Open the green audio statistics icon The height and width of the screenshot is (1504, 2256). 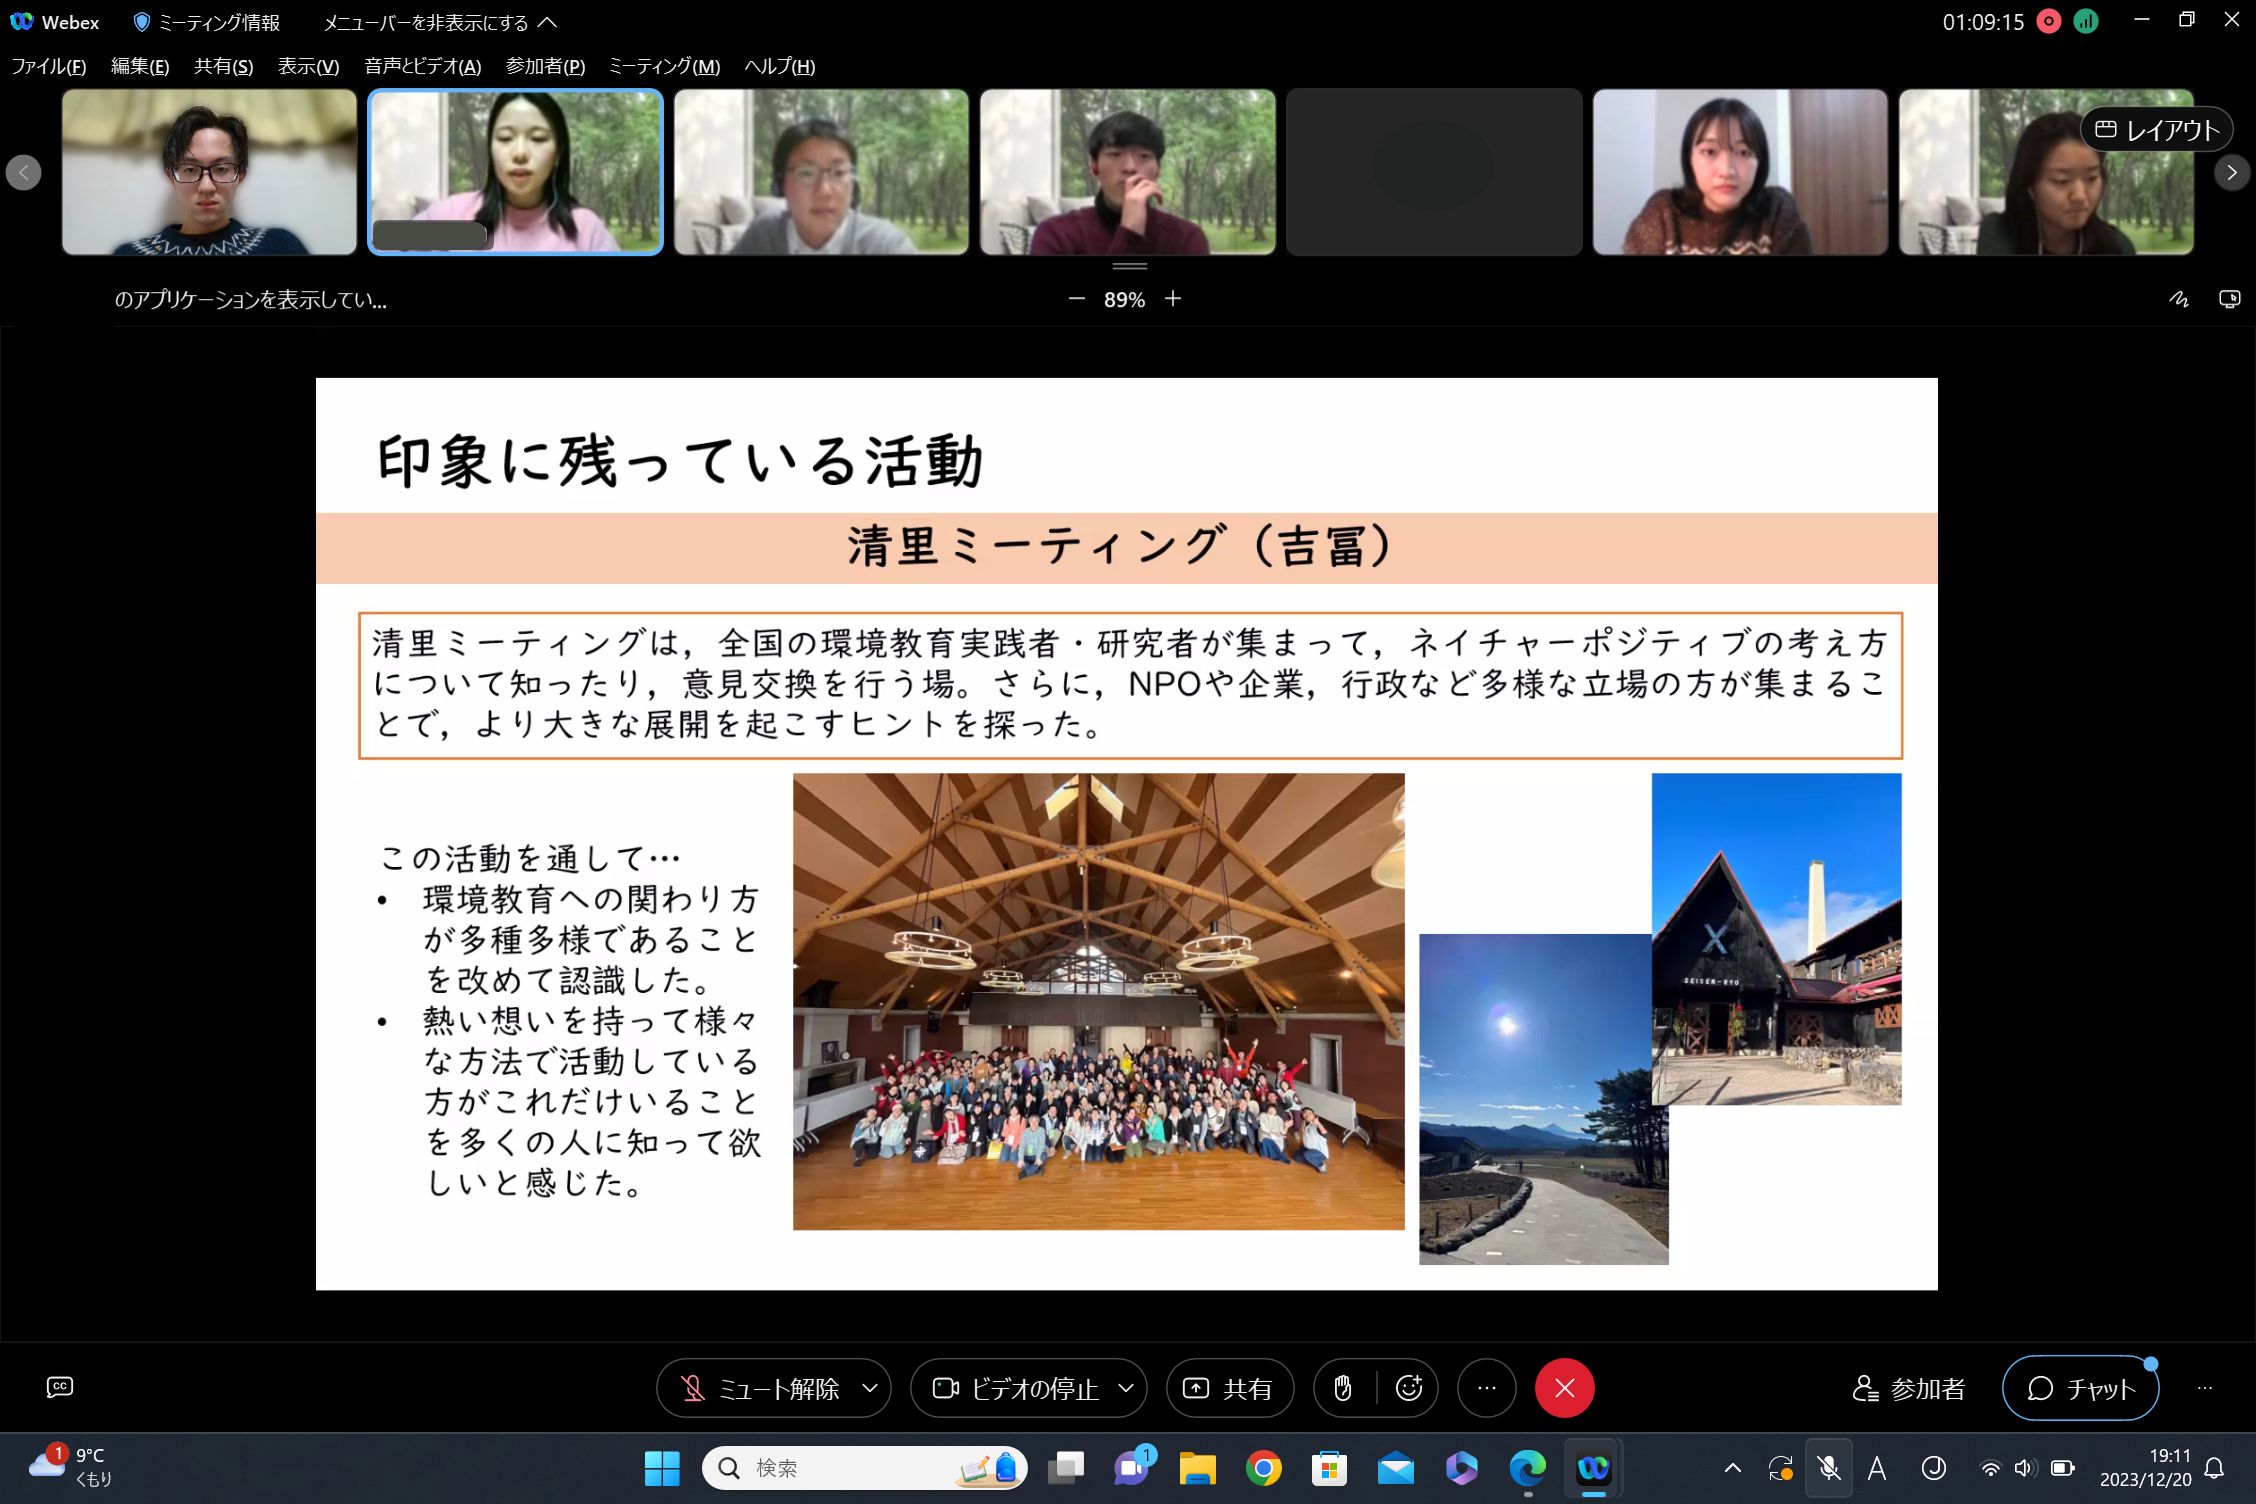pyautogui.click(x=2086, y=22)
